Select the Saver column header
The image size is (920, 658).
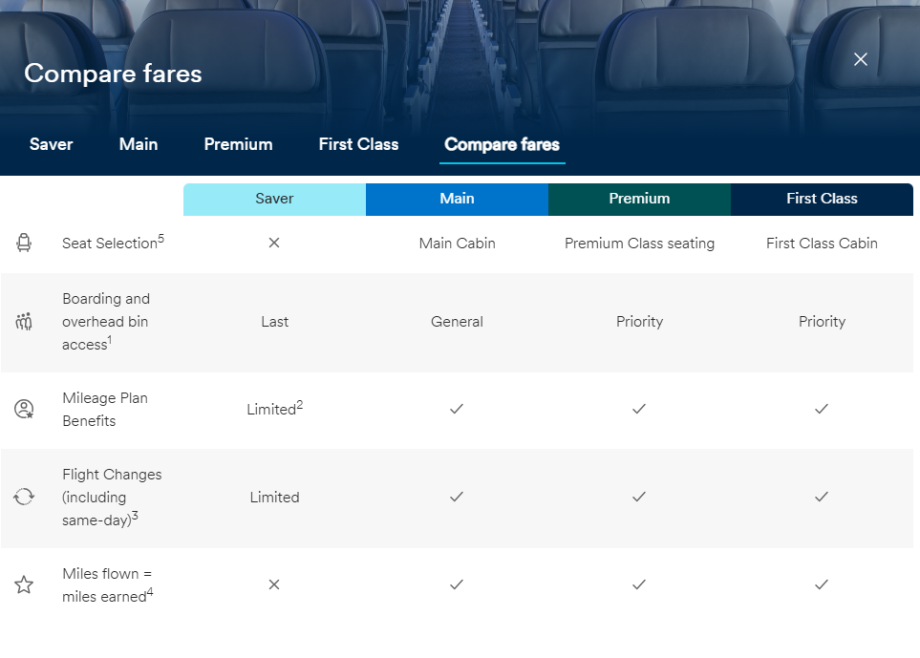(x=274, y=199)
